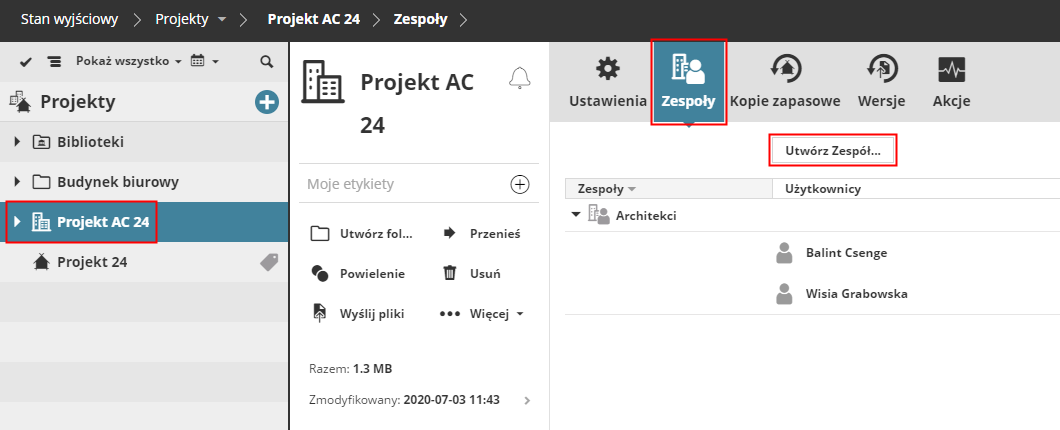Open the Więcej dropdown menu
The height and width of the screenshot is (430, 1060).
pos(484,313)
